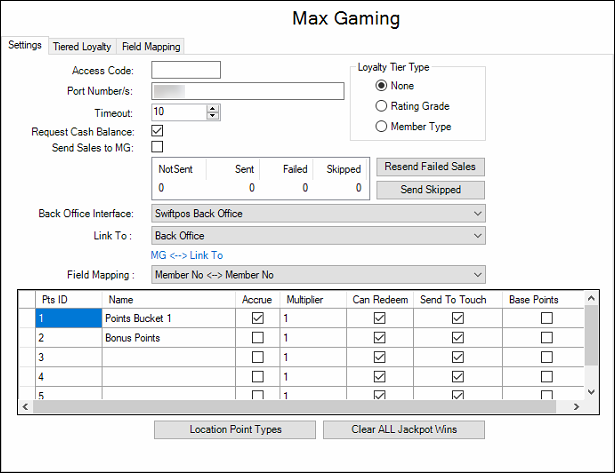The width and height of the screenshot is (615, 473).
Task: Click grid vertical scrollbar up arrow
Action: [591, 298]
